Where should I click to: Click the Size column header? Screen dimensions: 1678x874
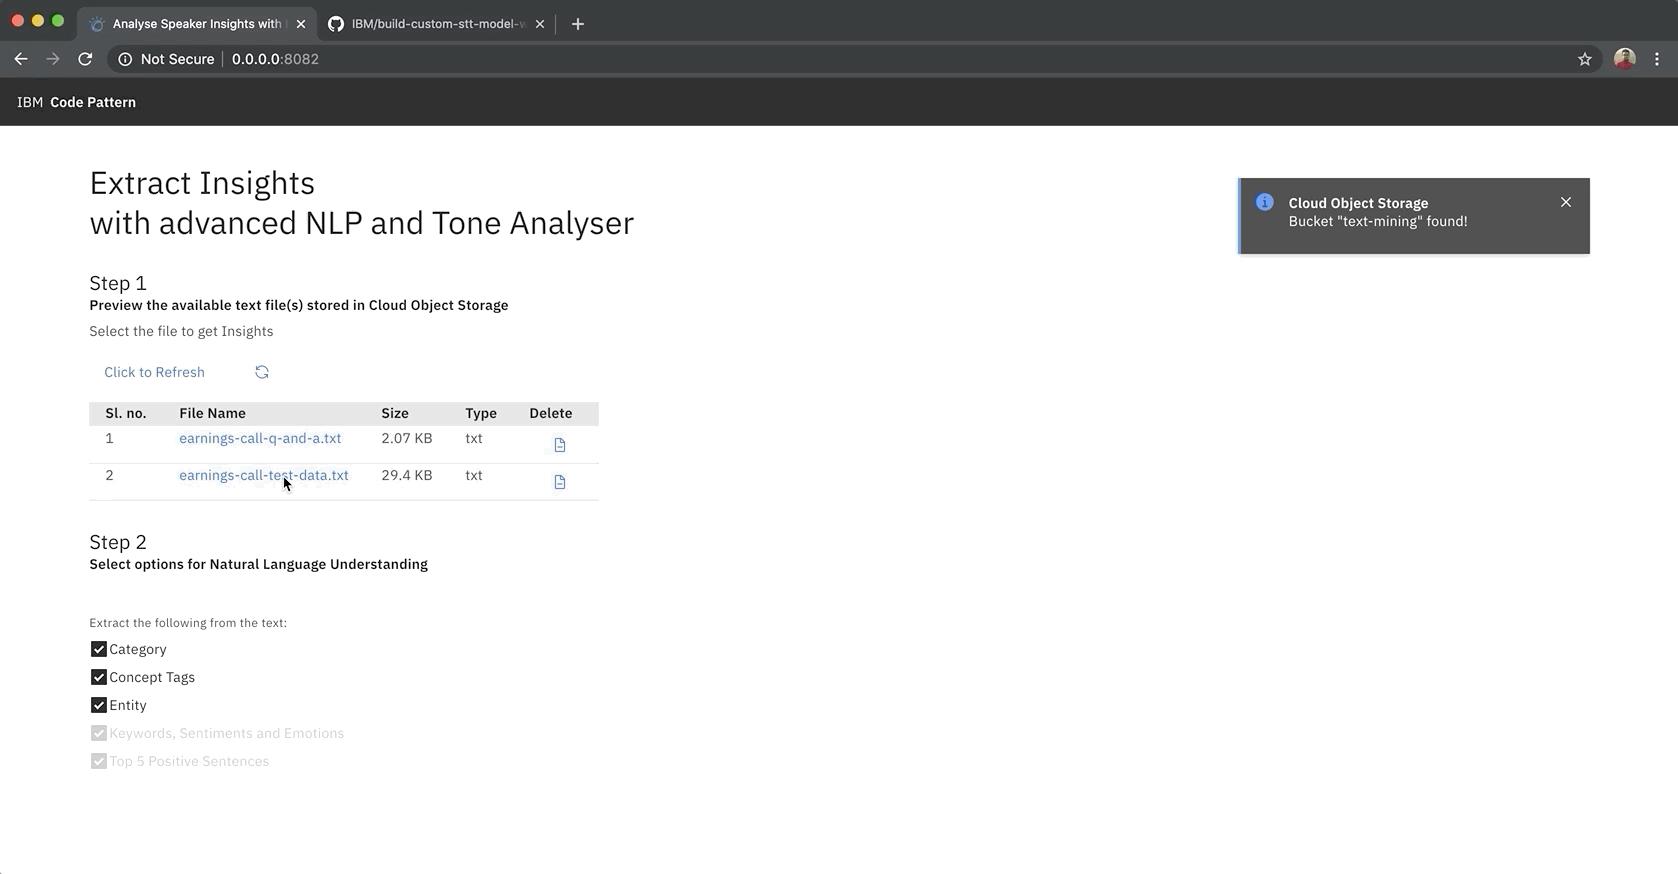(x=395, y=413)
